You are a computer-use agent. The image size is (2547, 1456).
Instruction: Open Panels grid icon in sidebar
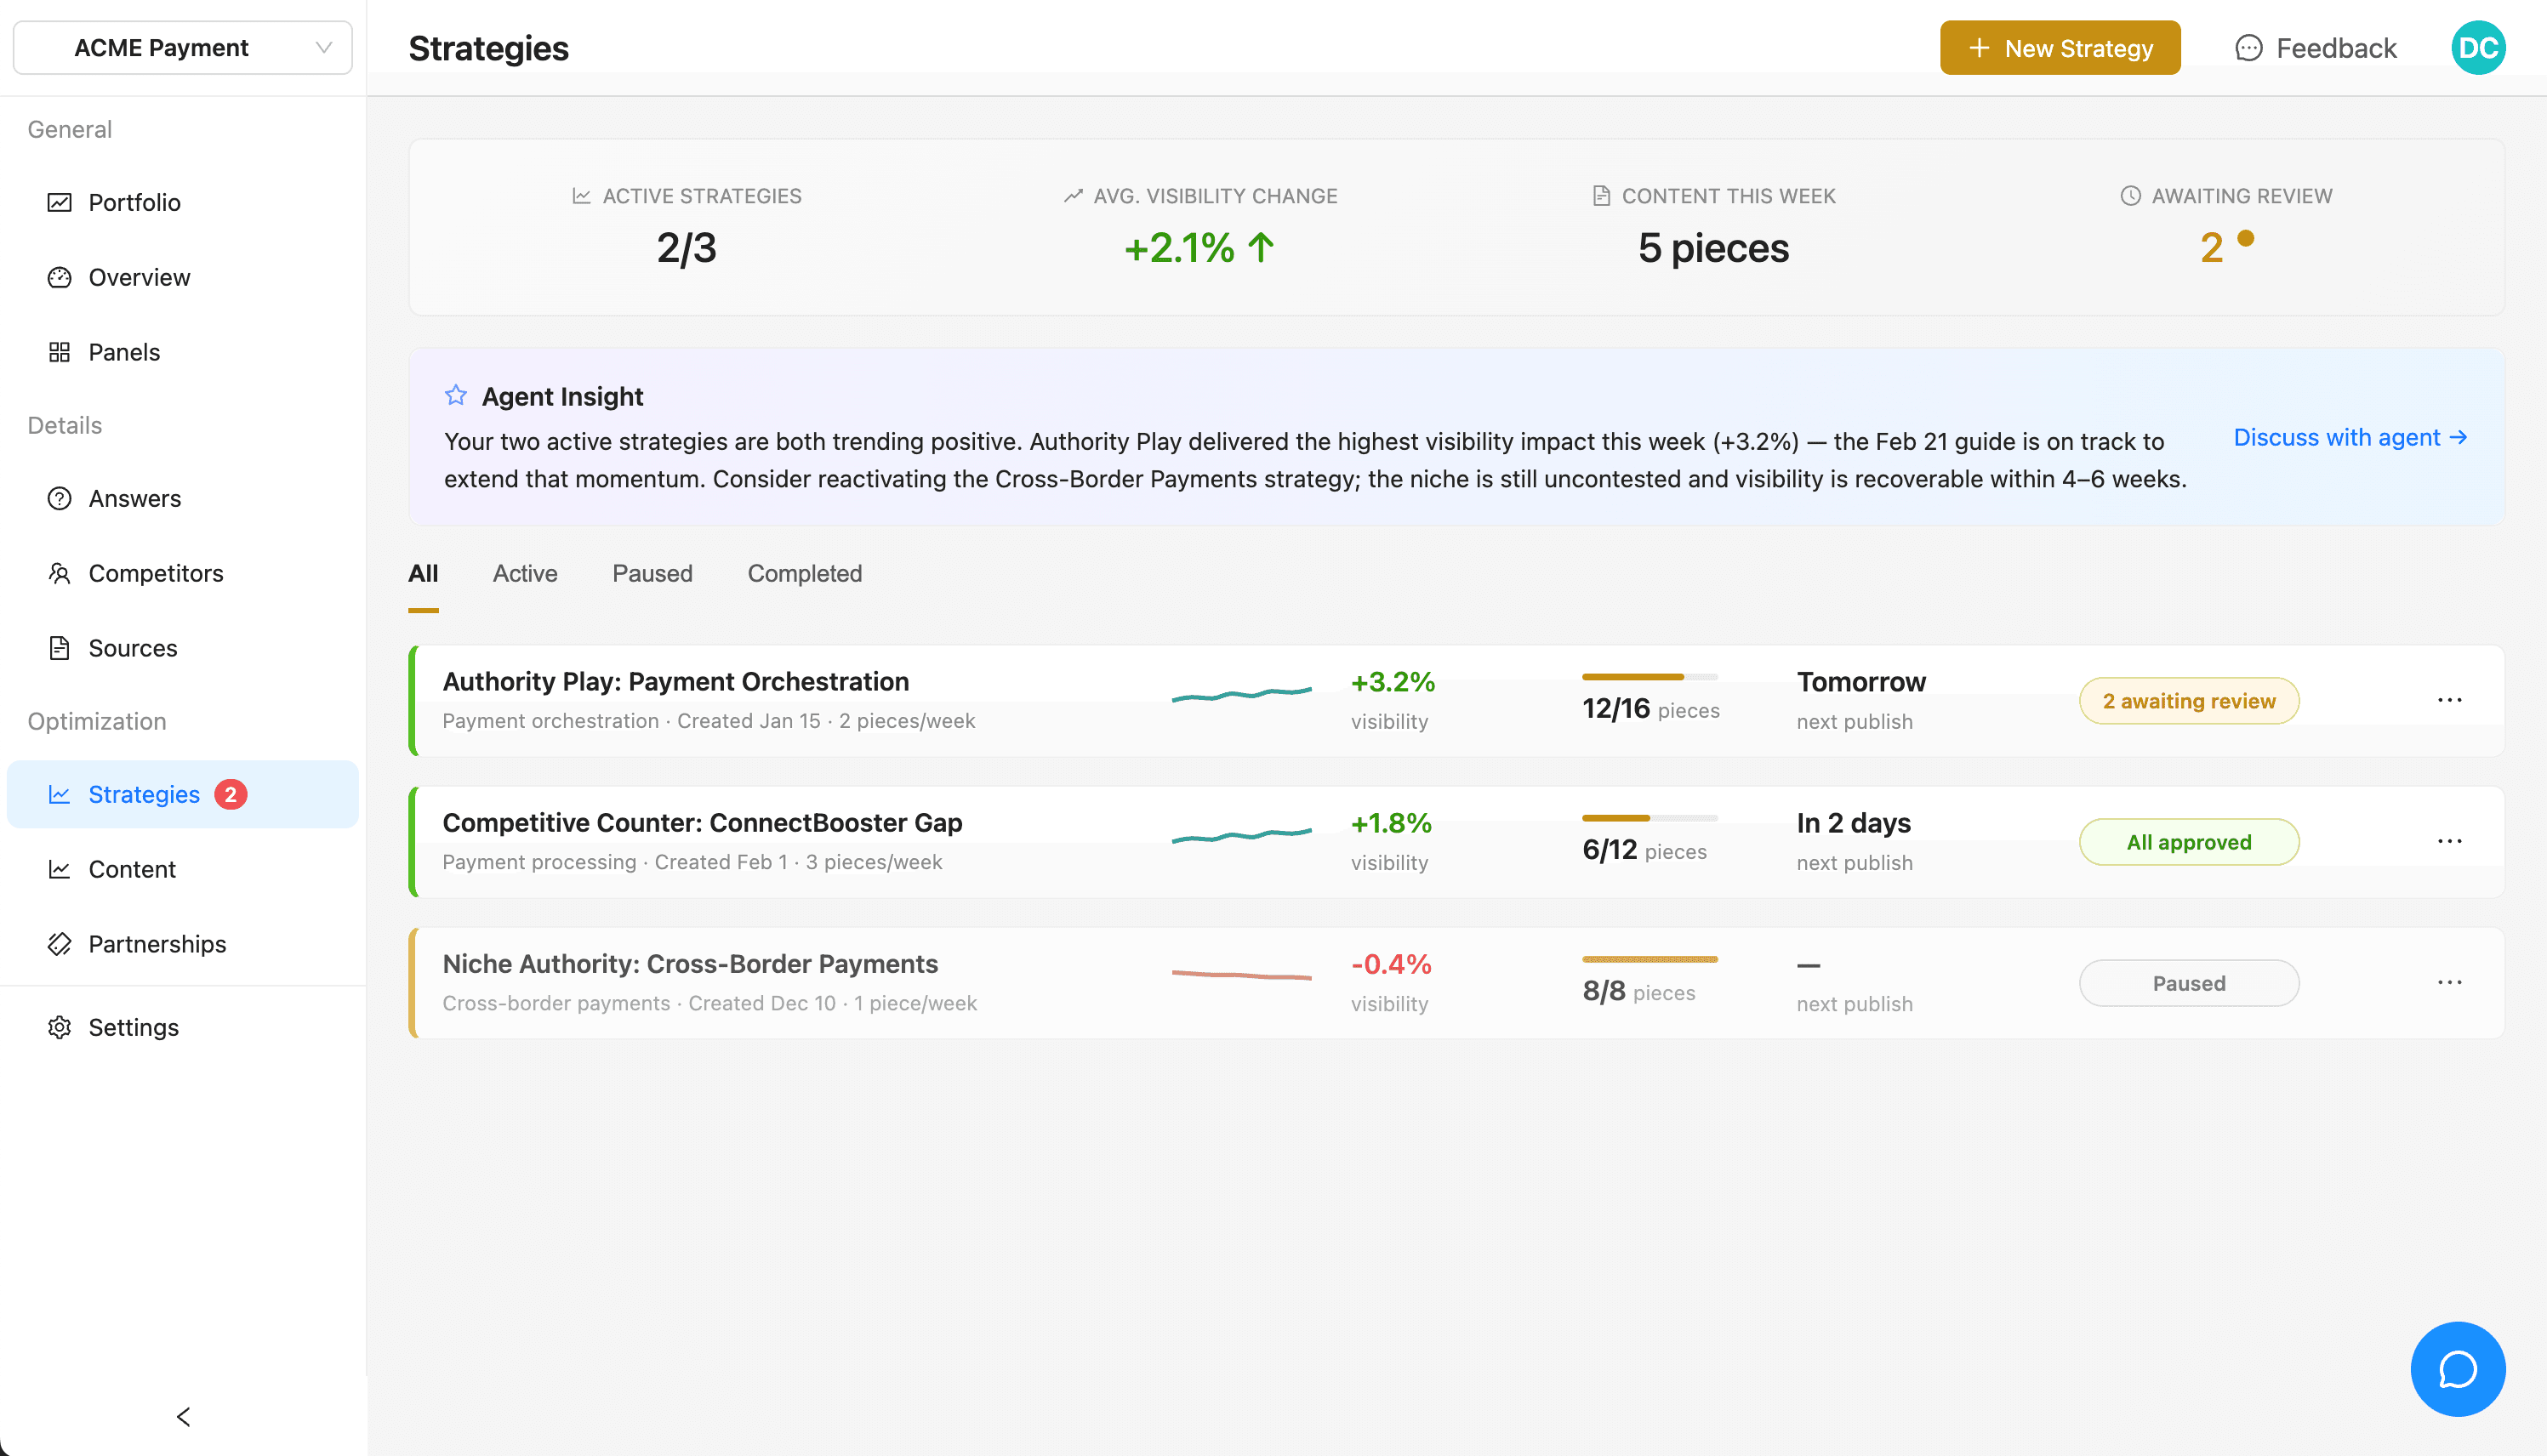(x=59, y=352)
